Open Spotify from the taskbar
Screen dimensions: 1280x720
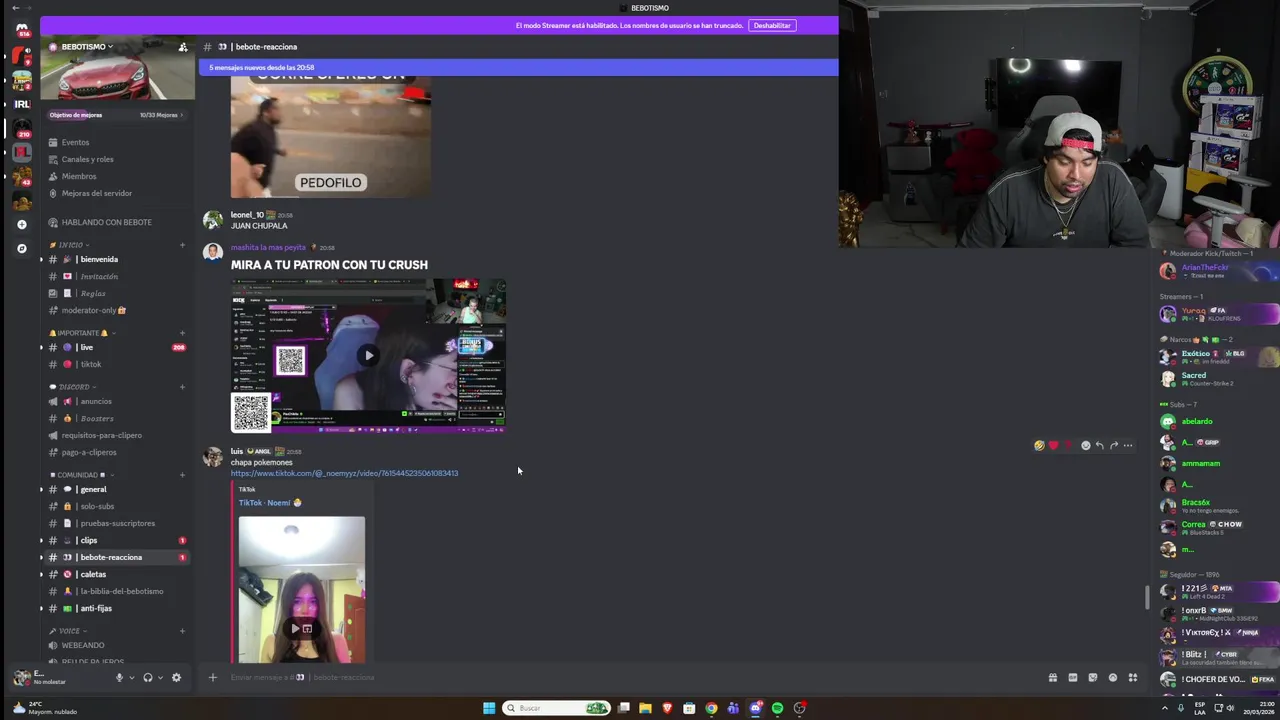pyautogui.click(x=777, y=708)
